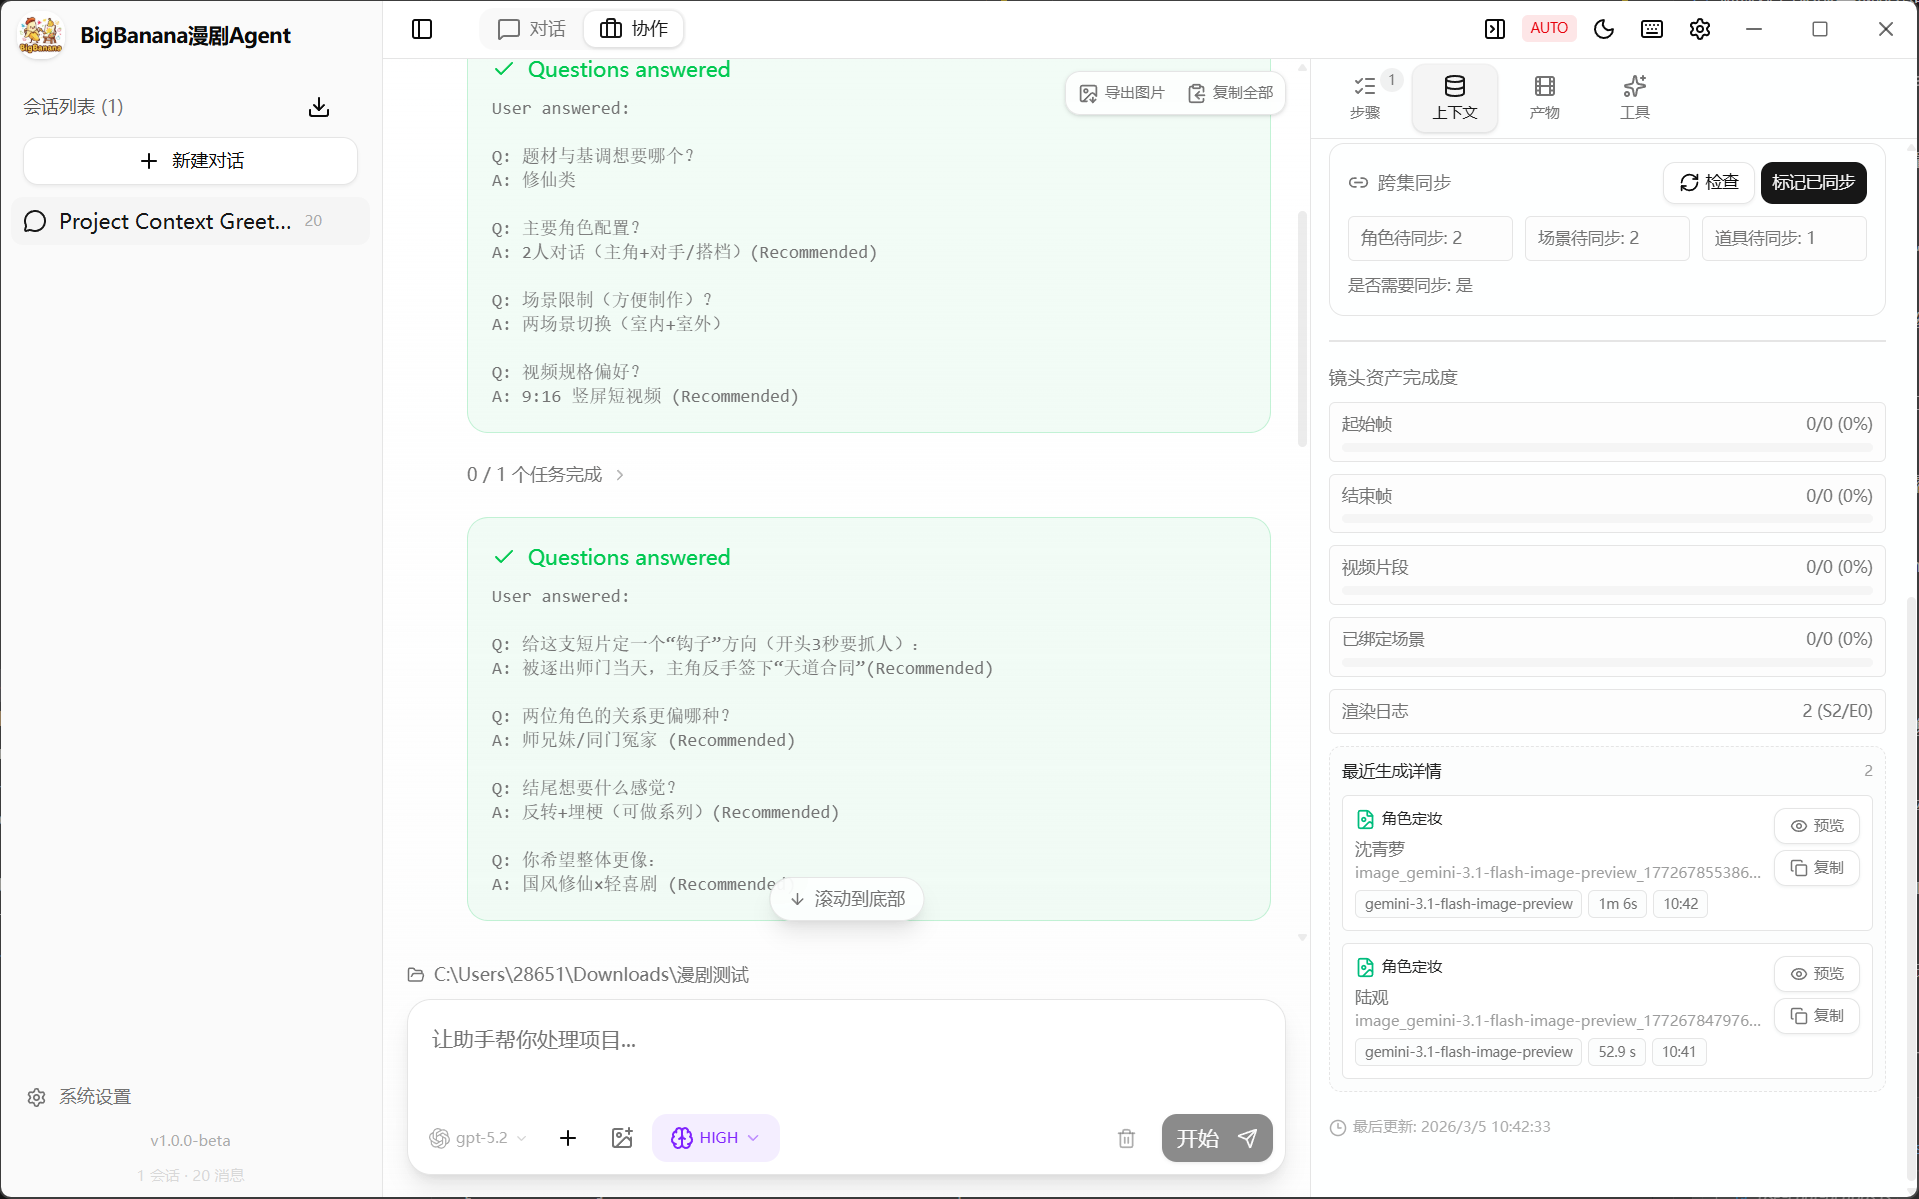
Task: Click the image attachment icon near HIGH button
Action: (x=621, y=1138)
